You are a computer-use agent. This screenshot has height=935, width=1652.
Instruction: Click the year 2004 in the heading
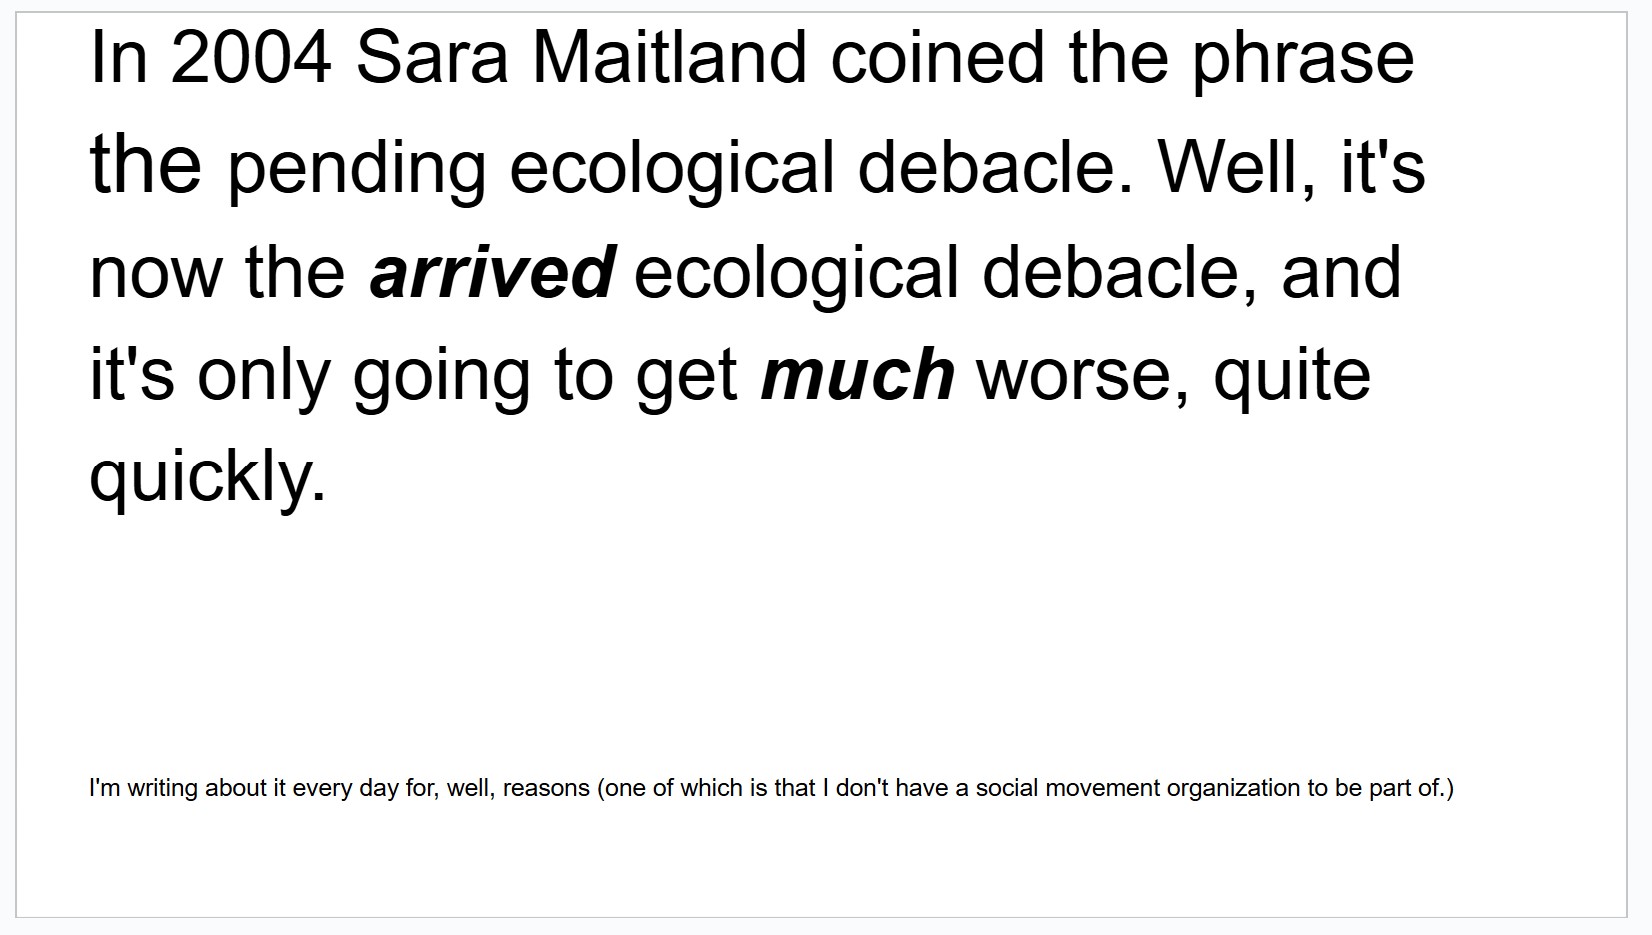(250, 58)
